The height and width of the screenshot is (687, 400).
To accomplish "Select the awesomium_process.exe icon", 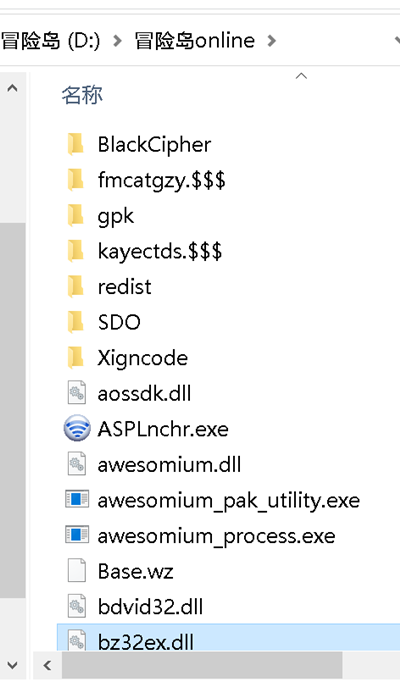I will pyautogui.click(x=77, y=535).
